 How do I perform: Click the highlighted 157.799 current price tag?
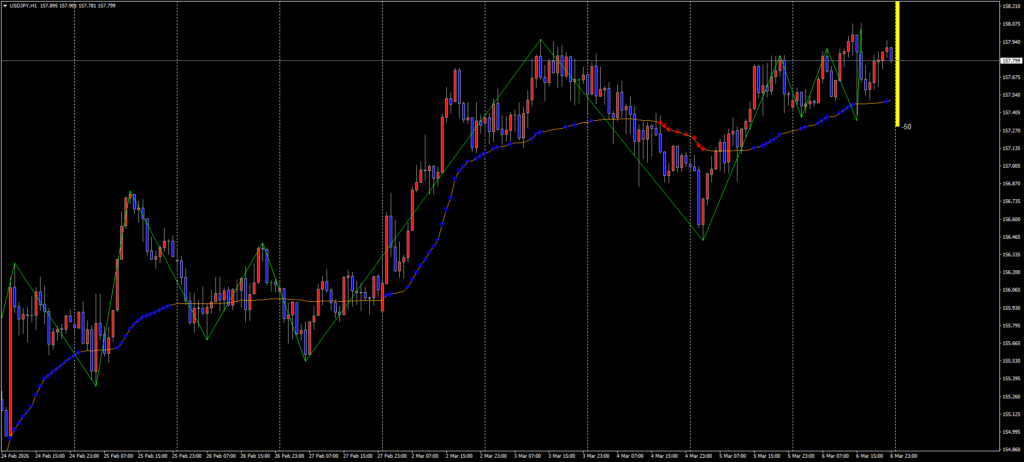click(x=1009, y=61)
